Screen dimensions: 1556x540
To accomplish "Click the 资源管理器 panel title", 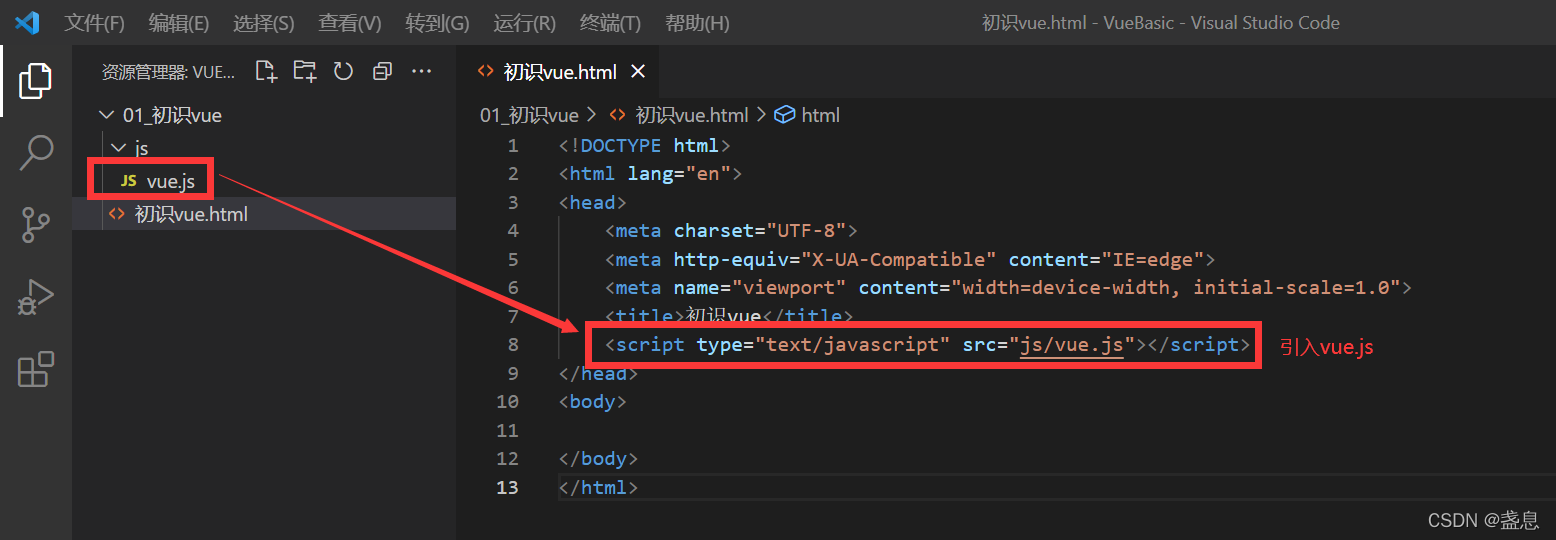I will [x=169, y=72].
